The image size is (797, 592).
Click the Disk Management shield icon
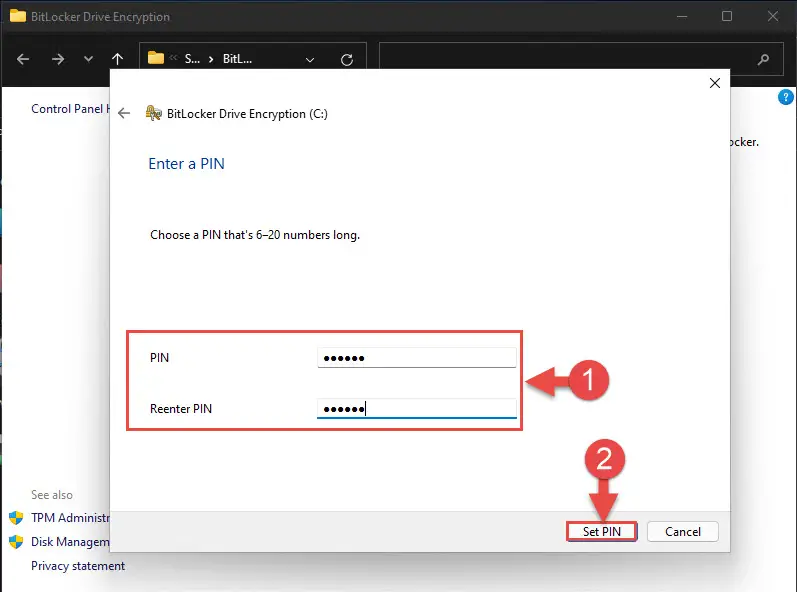16,542
